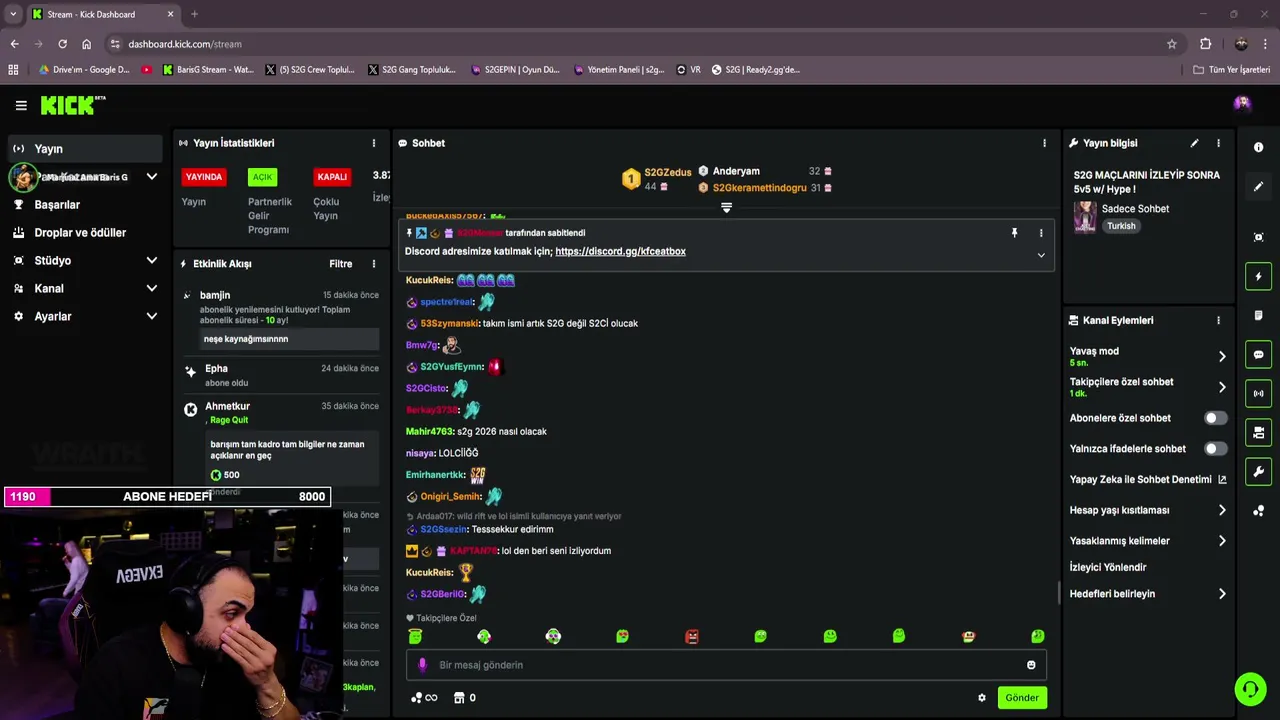Click the purple microphone icon in message box
The height and width of the screenshot is (720, 1280).
(x=422, y=665)
